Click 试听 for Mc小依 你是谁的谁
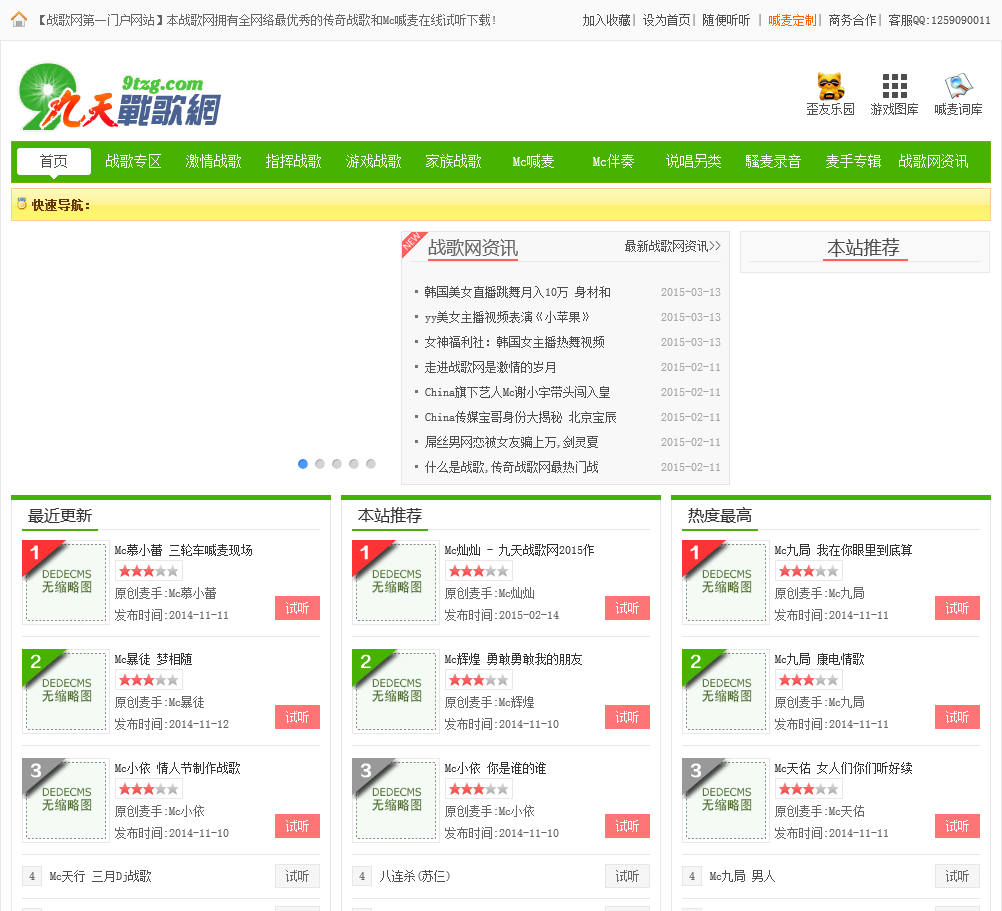 [x=627, y=826]
